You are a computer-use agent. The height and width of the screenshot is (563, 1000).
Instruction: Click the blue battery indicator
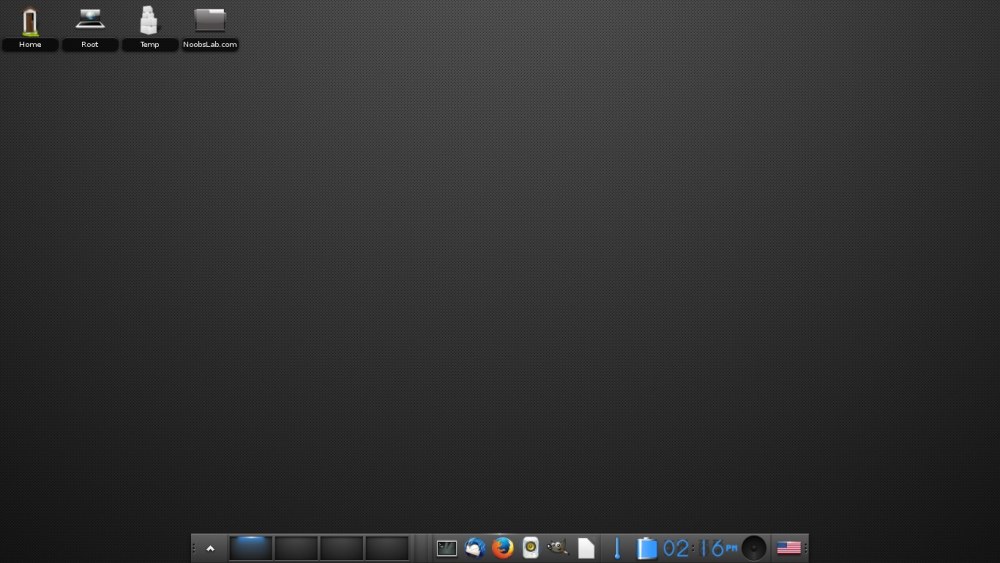[647, 548]
